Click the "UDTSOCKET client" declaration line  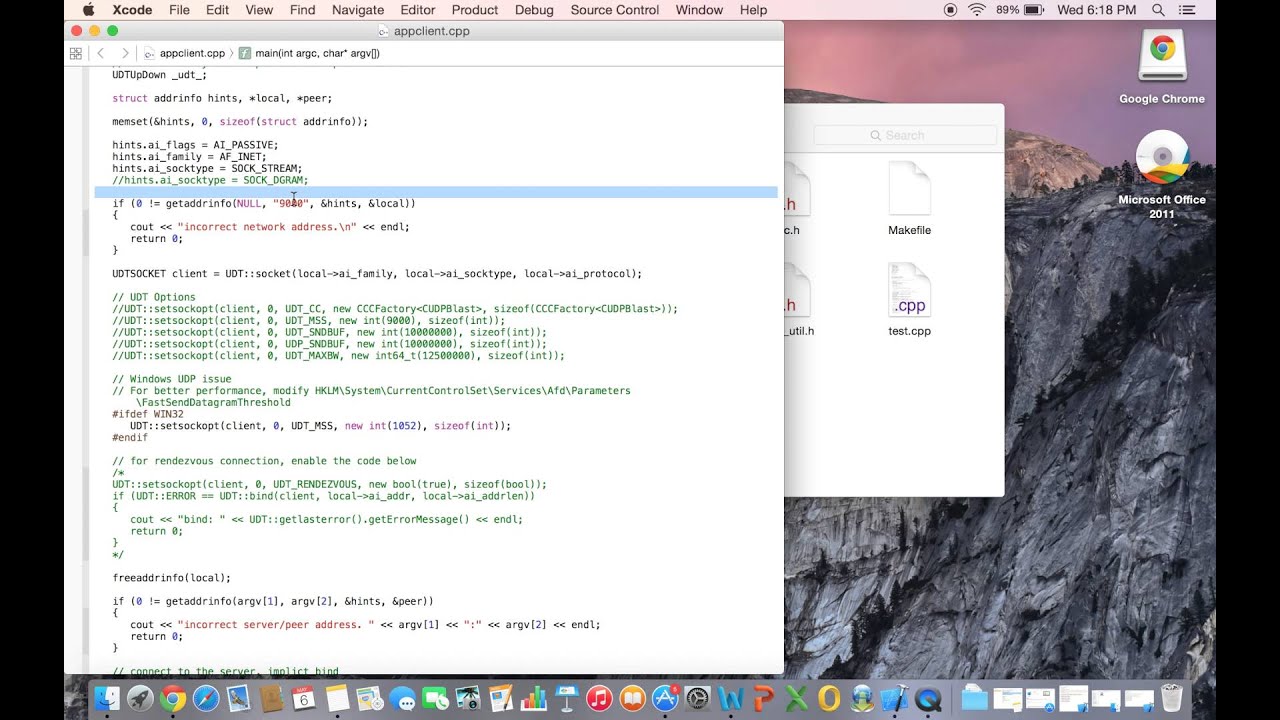point(377,274)
